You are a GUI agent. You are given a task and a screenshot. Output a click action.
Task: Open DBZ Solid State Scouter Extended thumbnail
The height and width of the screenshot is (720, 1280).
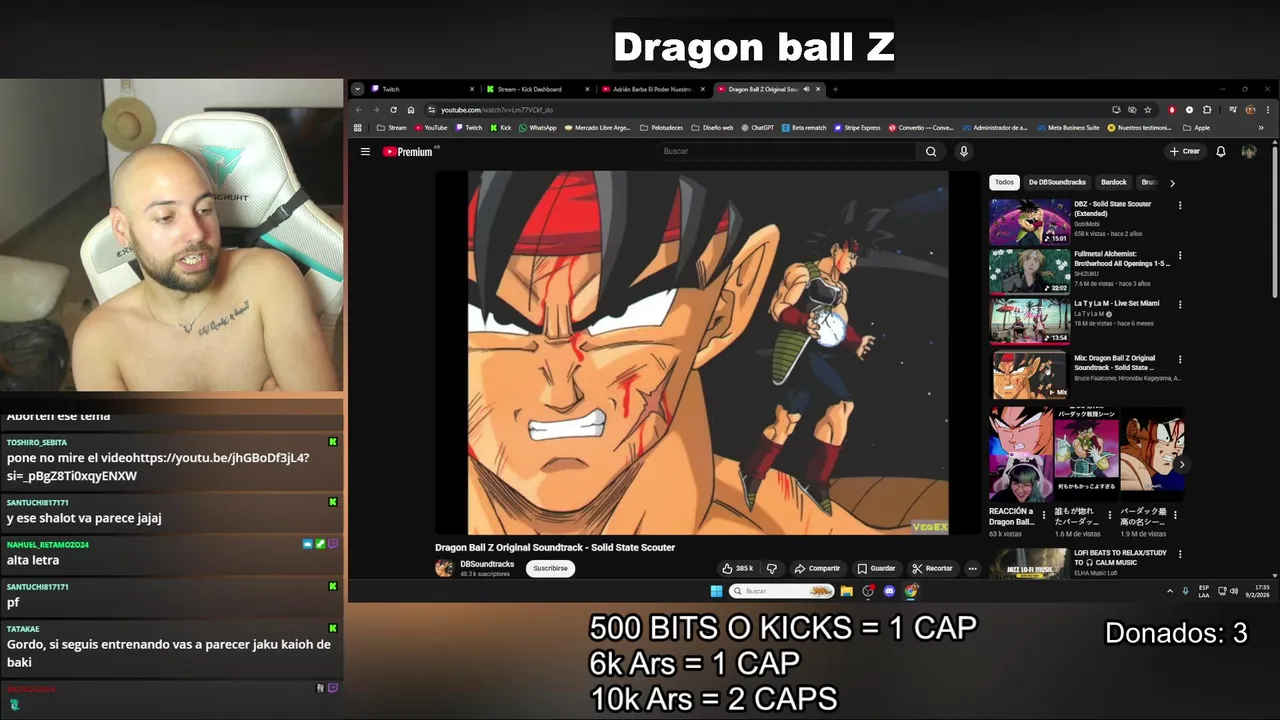point(1030,222)
